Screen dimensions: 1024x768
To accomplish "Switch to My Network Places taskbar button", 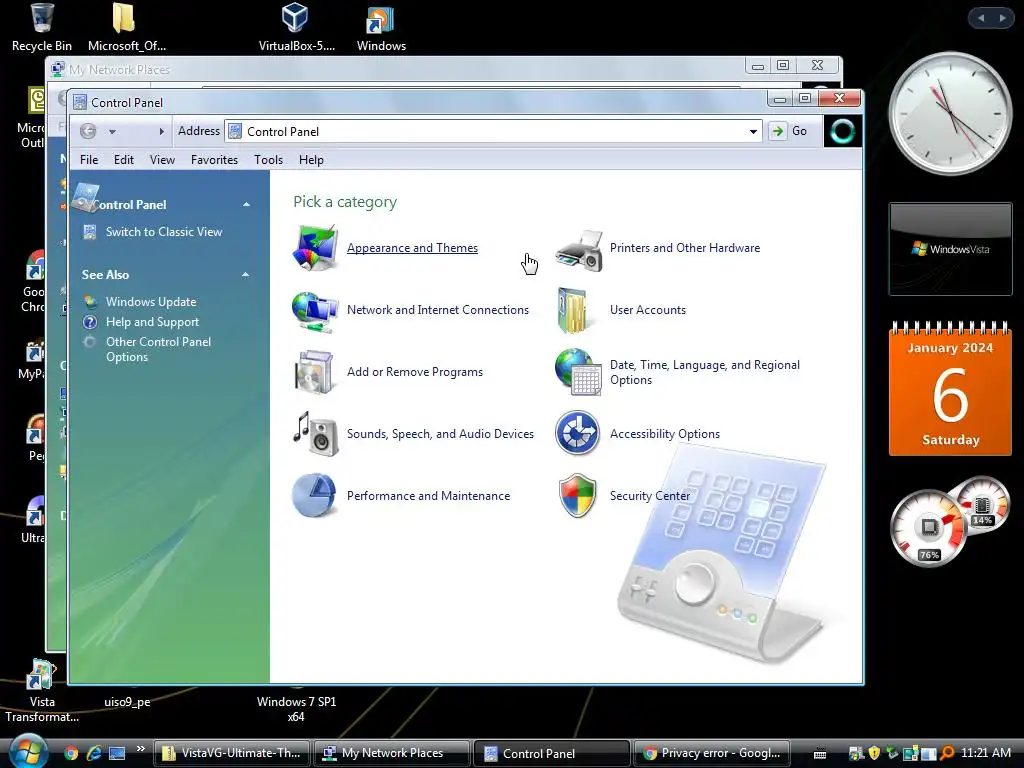I will pyautogui.click(x=391, y=753).
